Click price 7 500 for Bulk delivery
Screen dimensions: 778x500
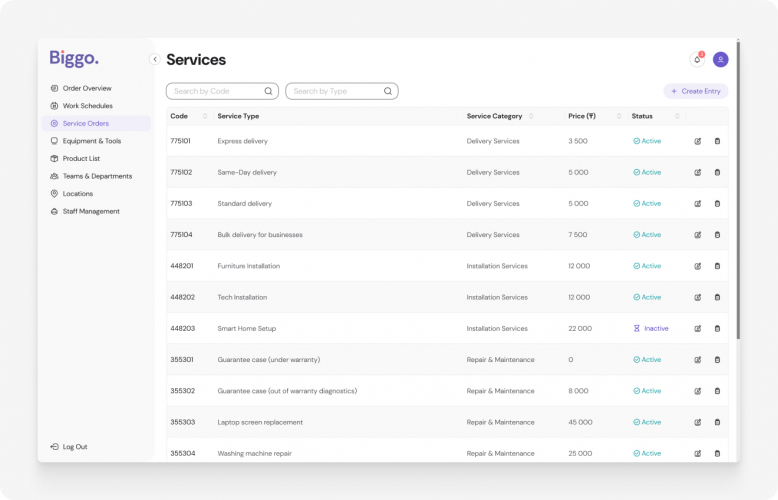[578, 235]
